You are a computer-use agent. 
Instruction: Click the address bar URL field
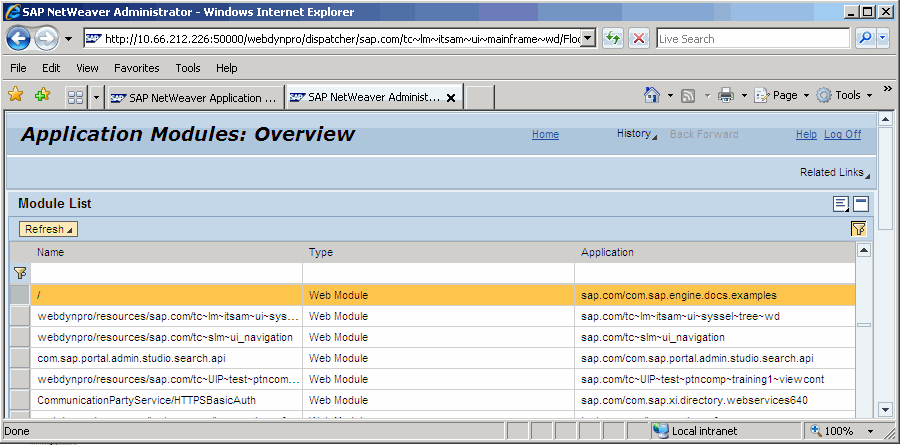[x=333, y=38]
